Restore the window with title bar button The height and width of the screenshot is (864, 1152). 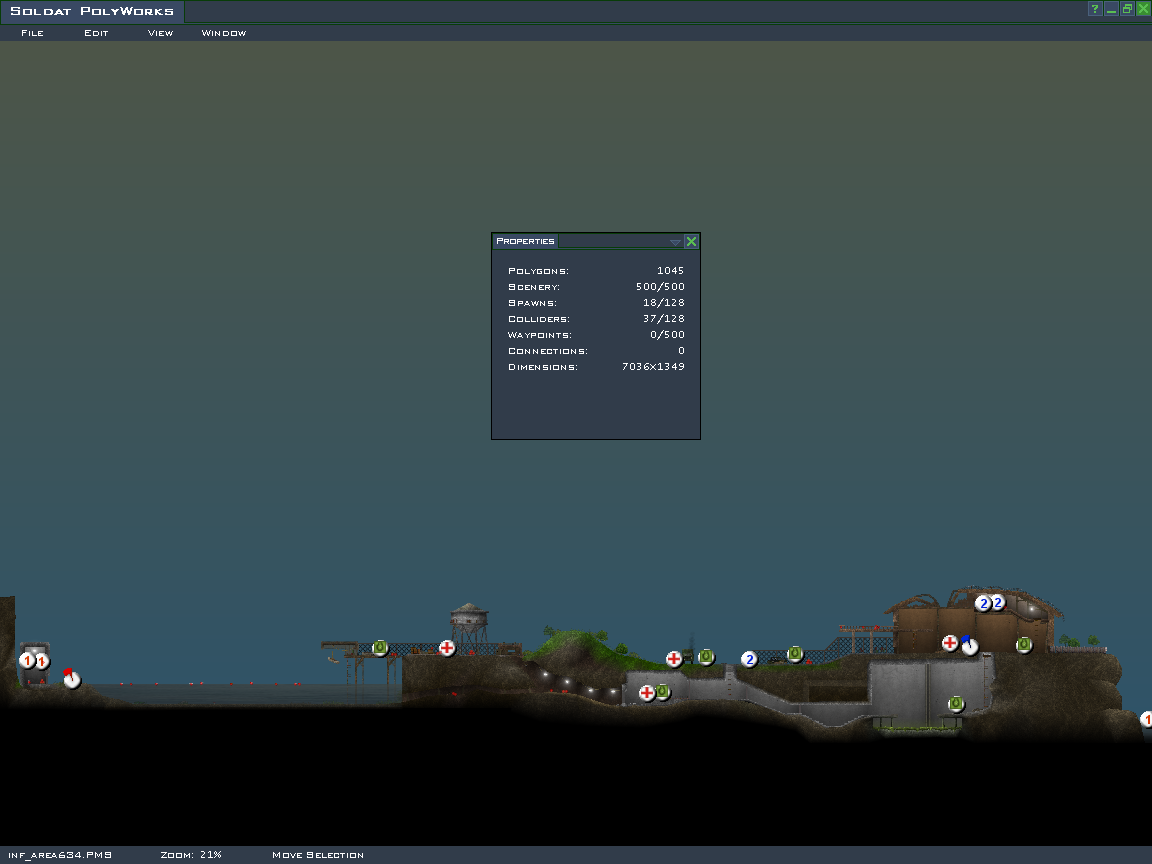click(x=1127, y=9)
